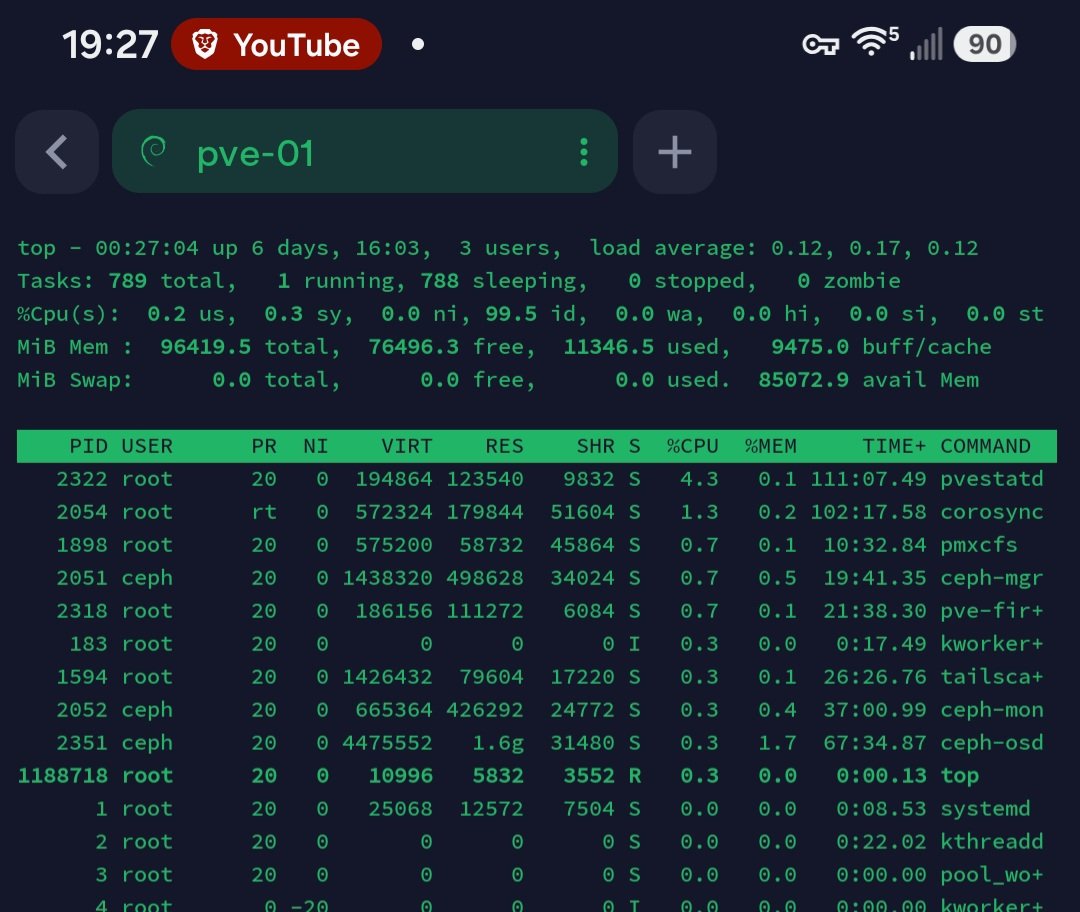Open the pve-01 session tab
Viewport: 1080px width, 912px height.
pos(364,152)
